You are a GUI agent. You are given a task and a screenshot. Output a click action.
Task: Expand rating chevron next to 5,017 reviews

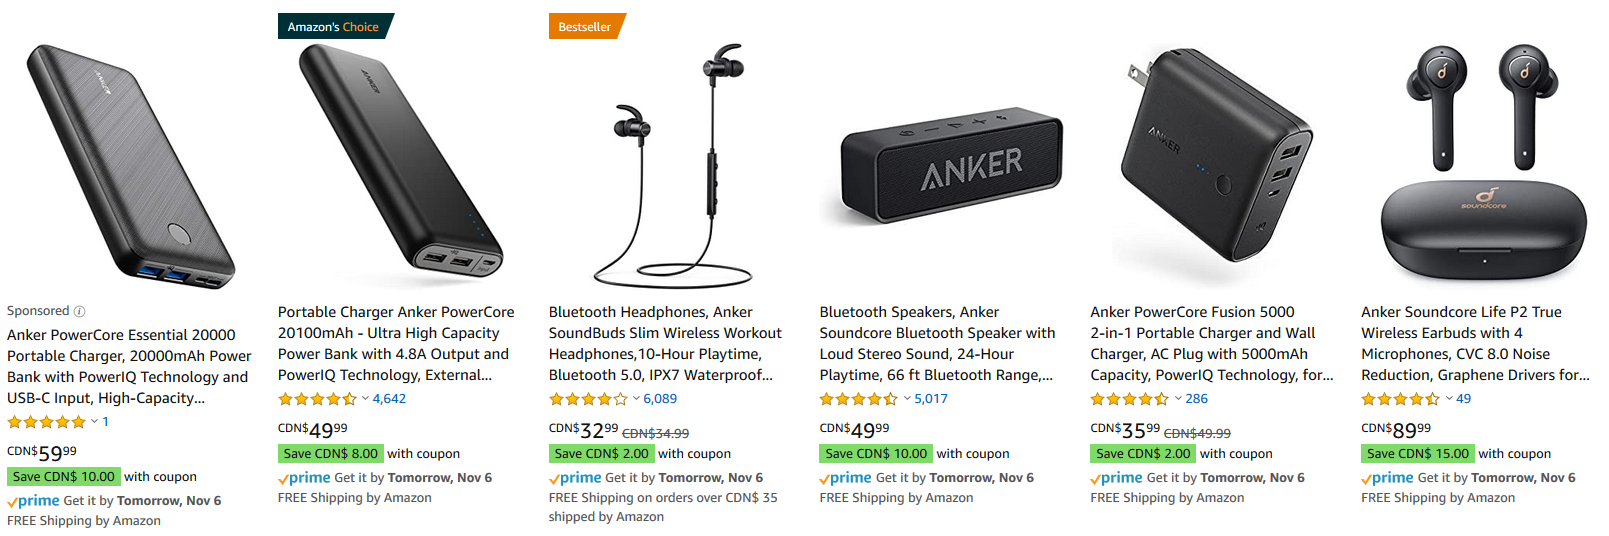tap(907, 399)
